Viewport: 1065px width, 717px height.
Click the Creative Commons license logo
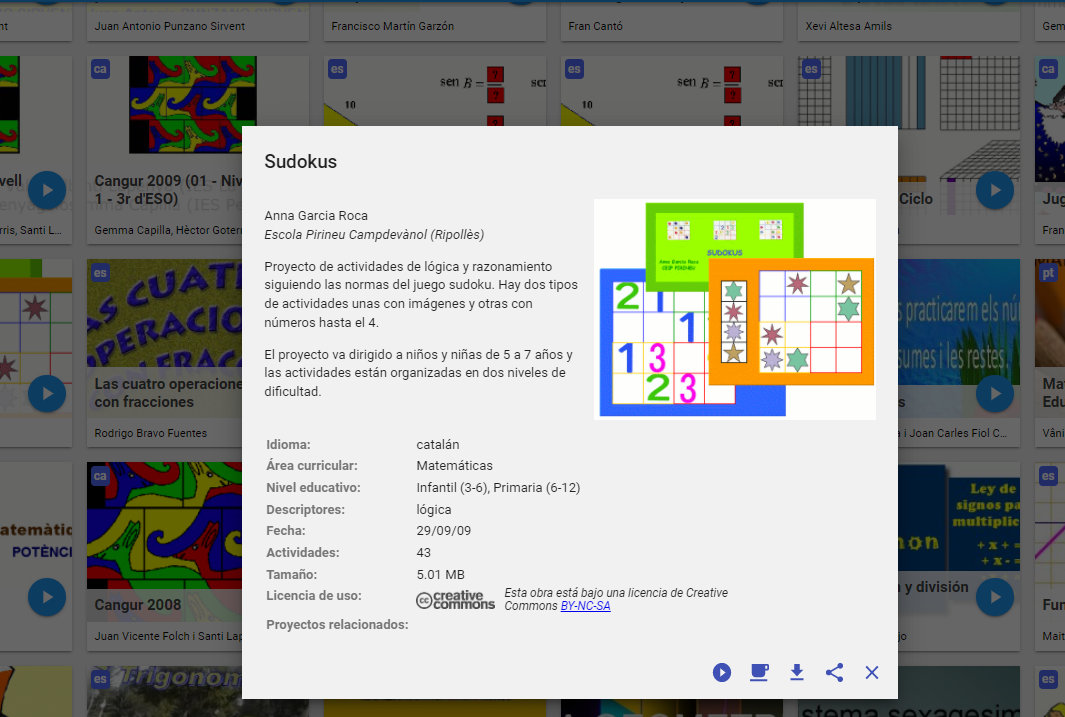pyautogui.click(x=455, y=598)
